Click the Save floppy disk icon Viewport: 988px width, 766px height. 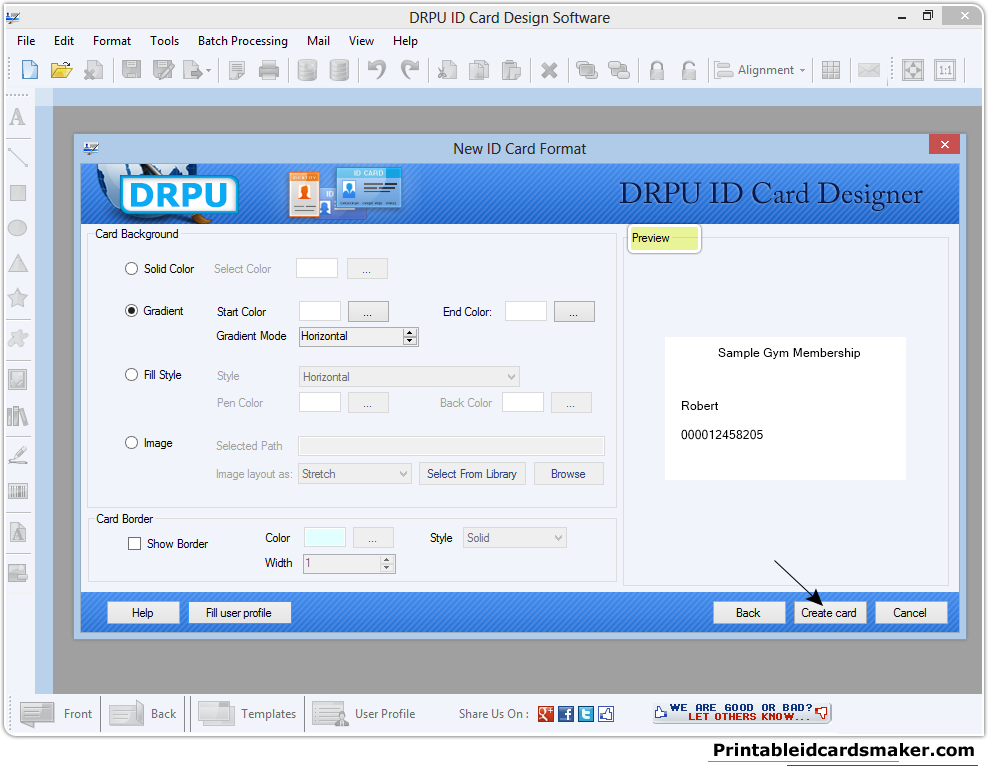coord(131,69)
